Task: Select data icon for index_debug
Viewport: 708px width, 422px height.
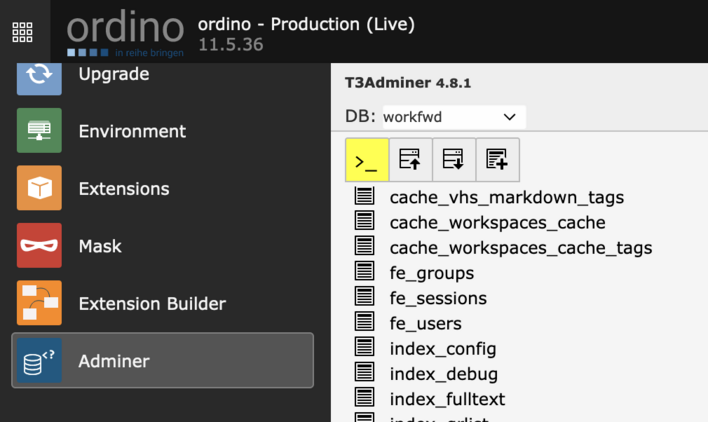Action: (364, 372)
